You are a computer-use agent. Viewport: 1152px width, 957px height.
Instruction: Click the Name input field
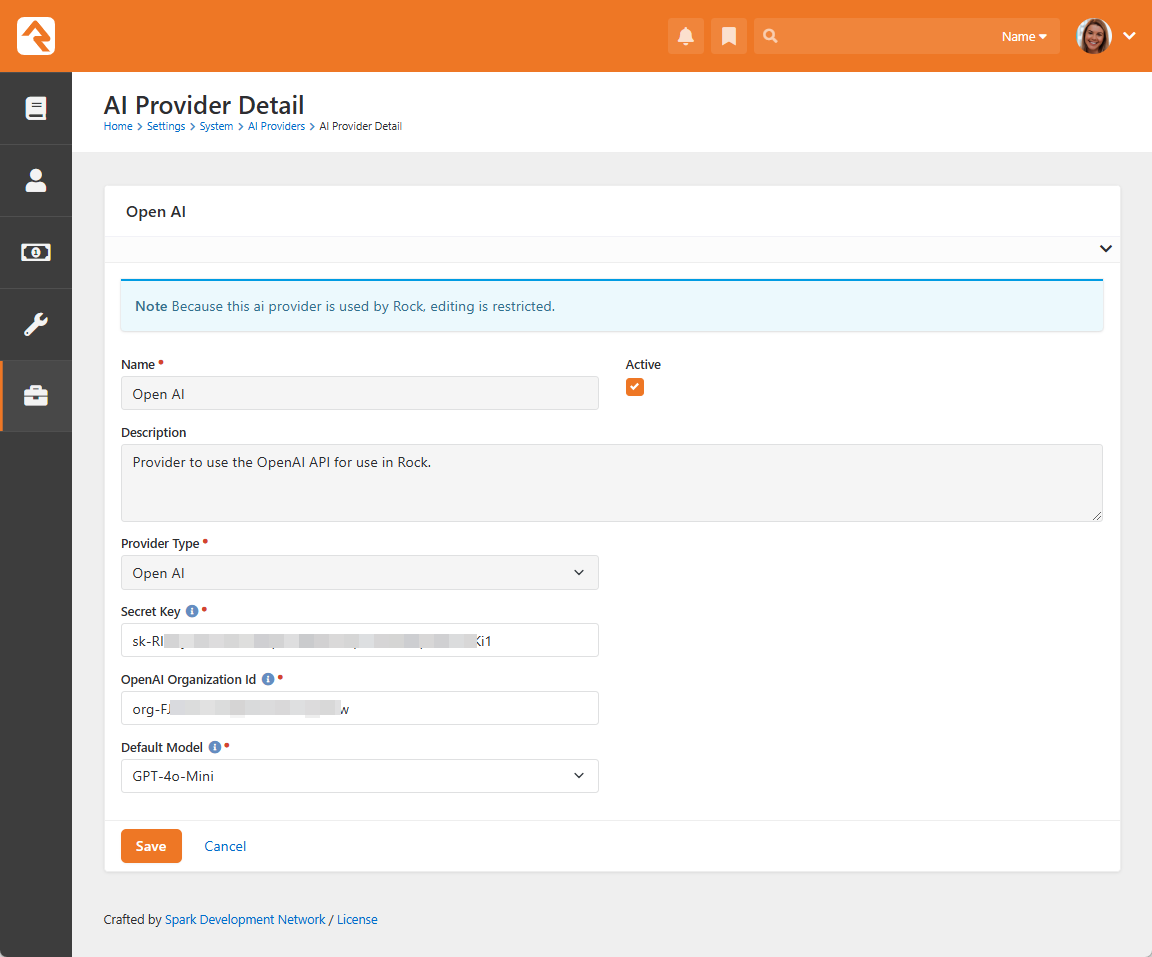[x=359, y=394]
